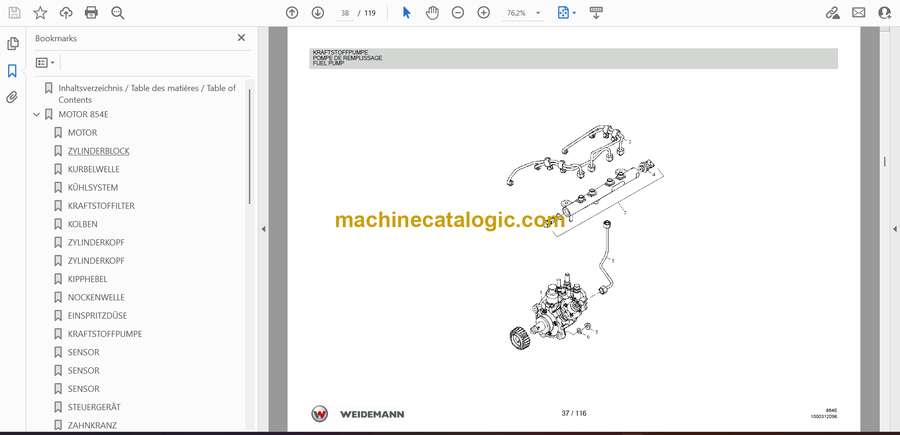Click the bookmark icon beside KOLBEN
The image size is (900, 435).
tap(58, 224)
